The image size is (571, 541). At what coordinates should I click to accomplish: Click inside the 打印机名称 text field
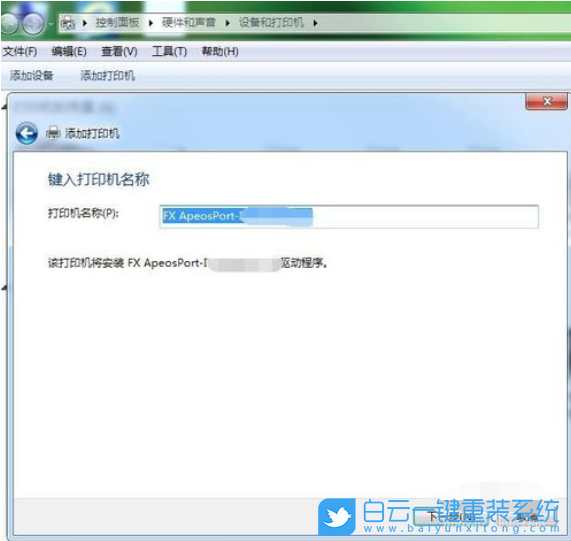[349, 217]
